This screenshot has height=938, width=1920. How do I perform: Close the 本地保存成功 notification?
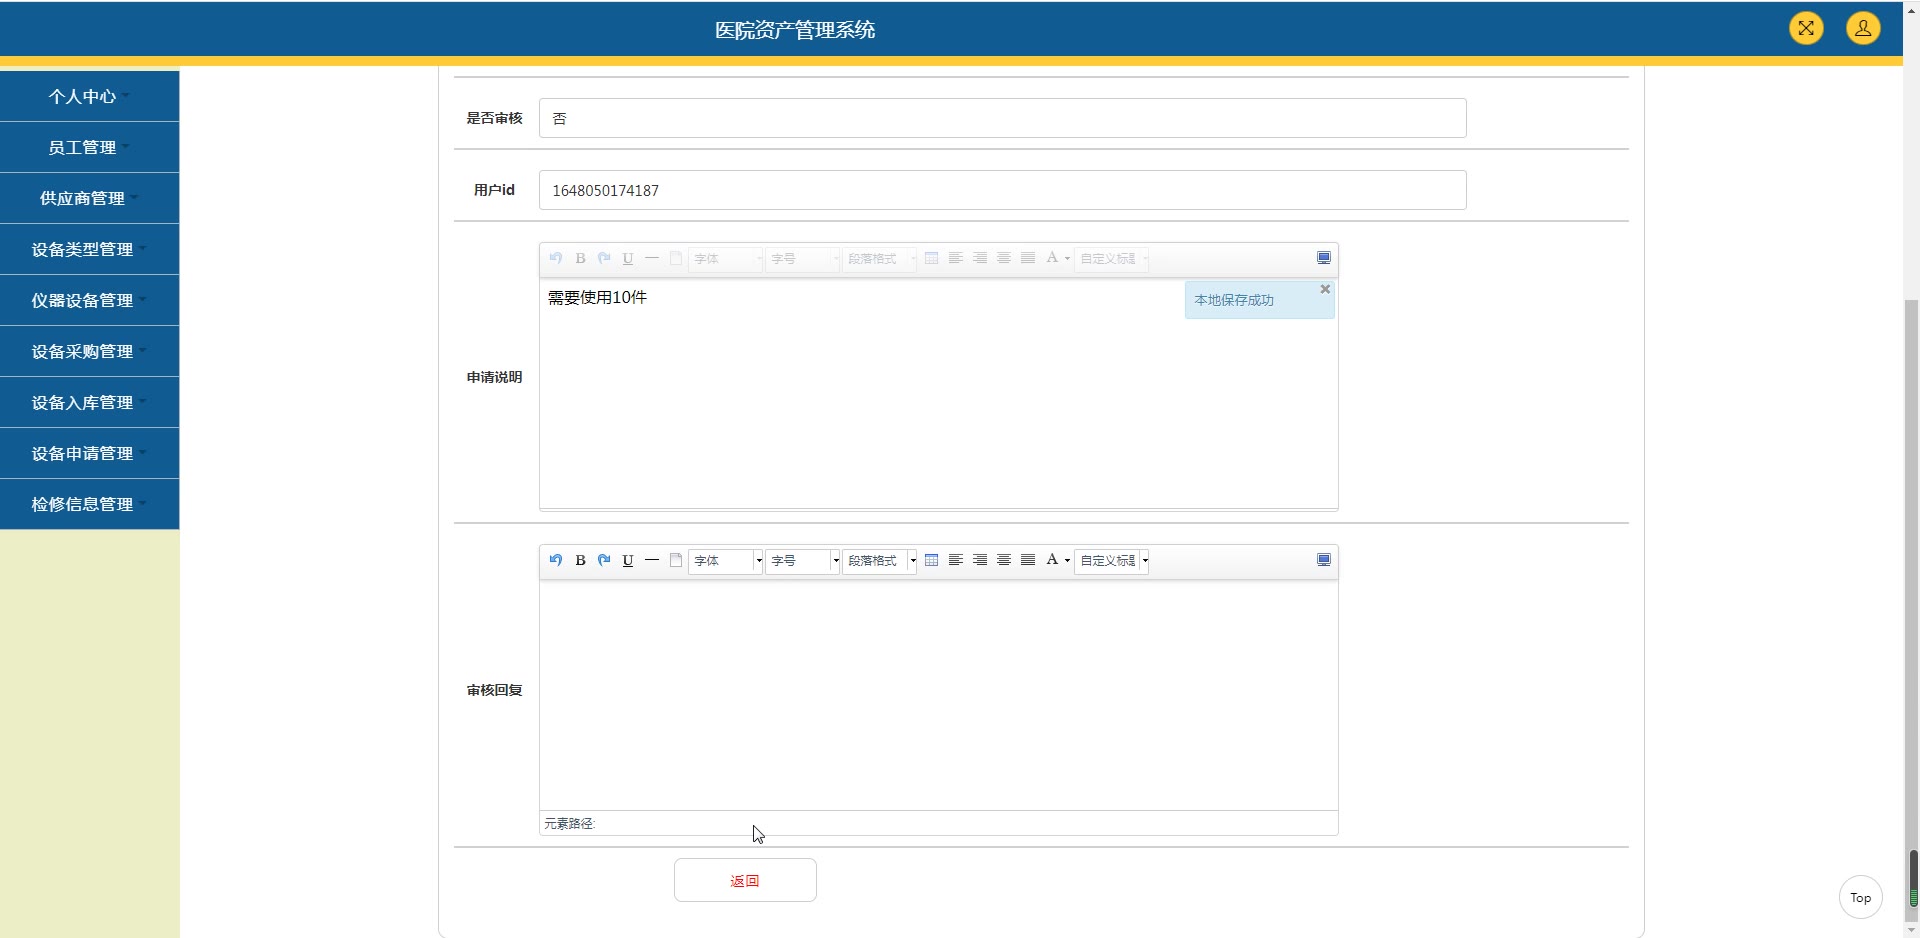[1325, 289]
